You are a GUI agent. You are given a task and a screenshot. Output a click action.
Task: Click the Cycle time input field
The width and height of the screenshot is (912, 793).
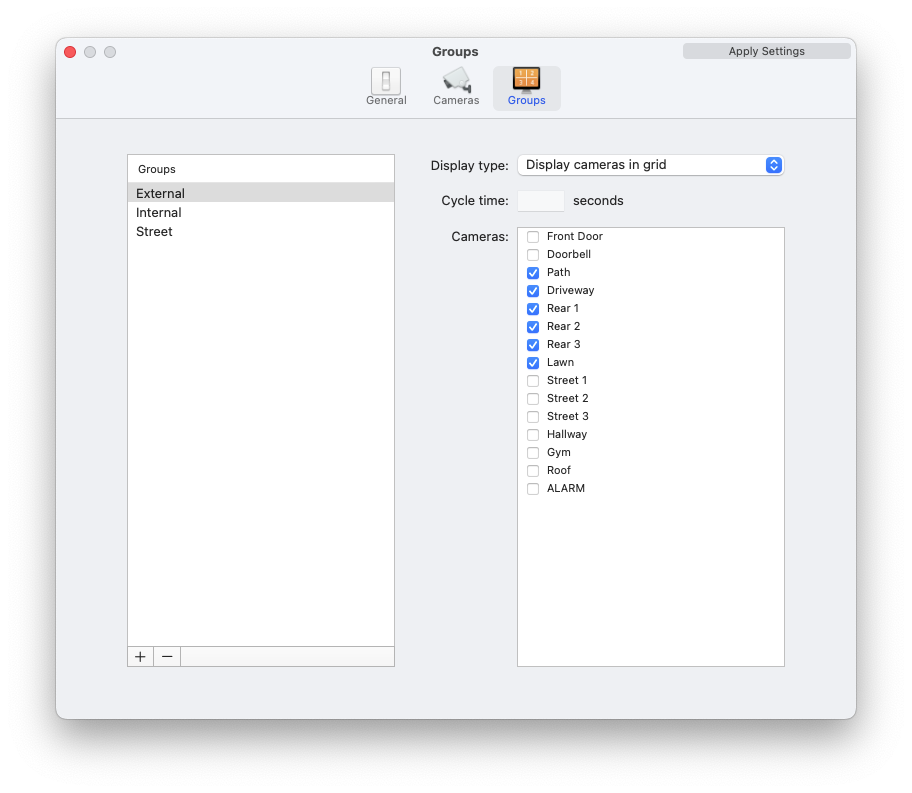click(540, 200)
